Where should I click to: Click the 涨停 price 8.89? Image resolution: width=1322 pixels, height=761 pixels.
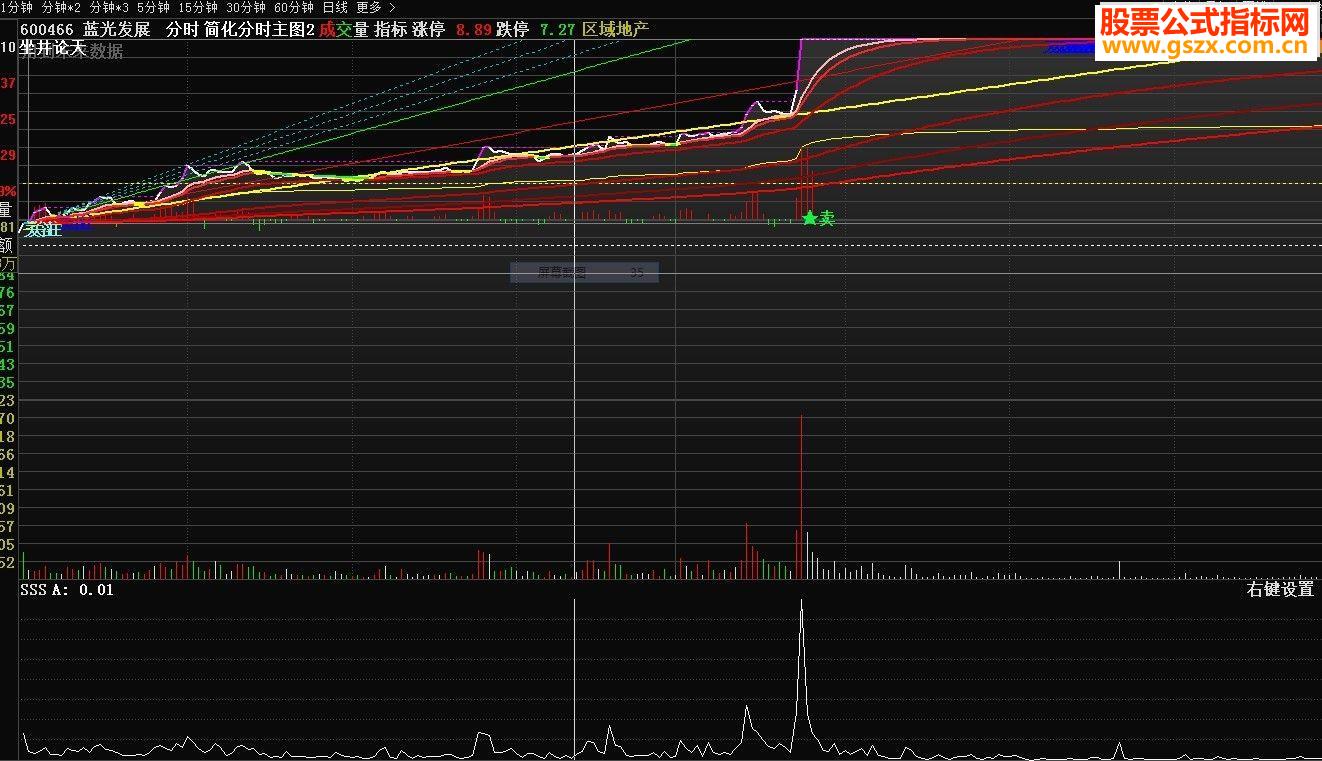coord(473,30)
